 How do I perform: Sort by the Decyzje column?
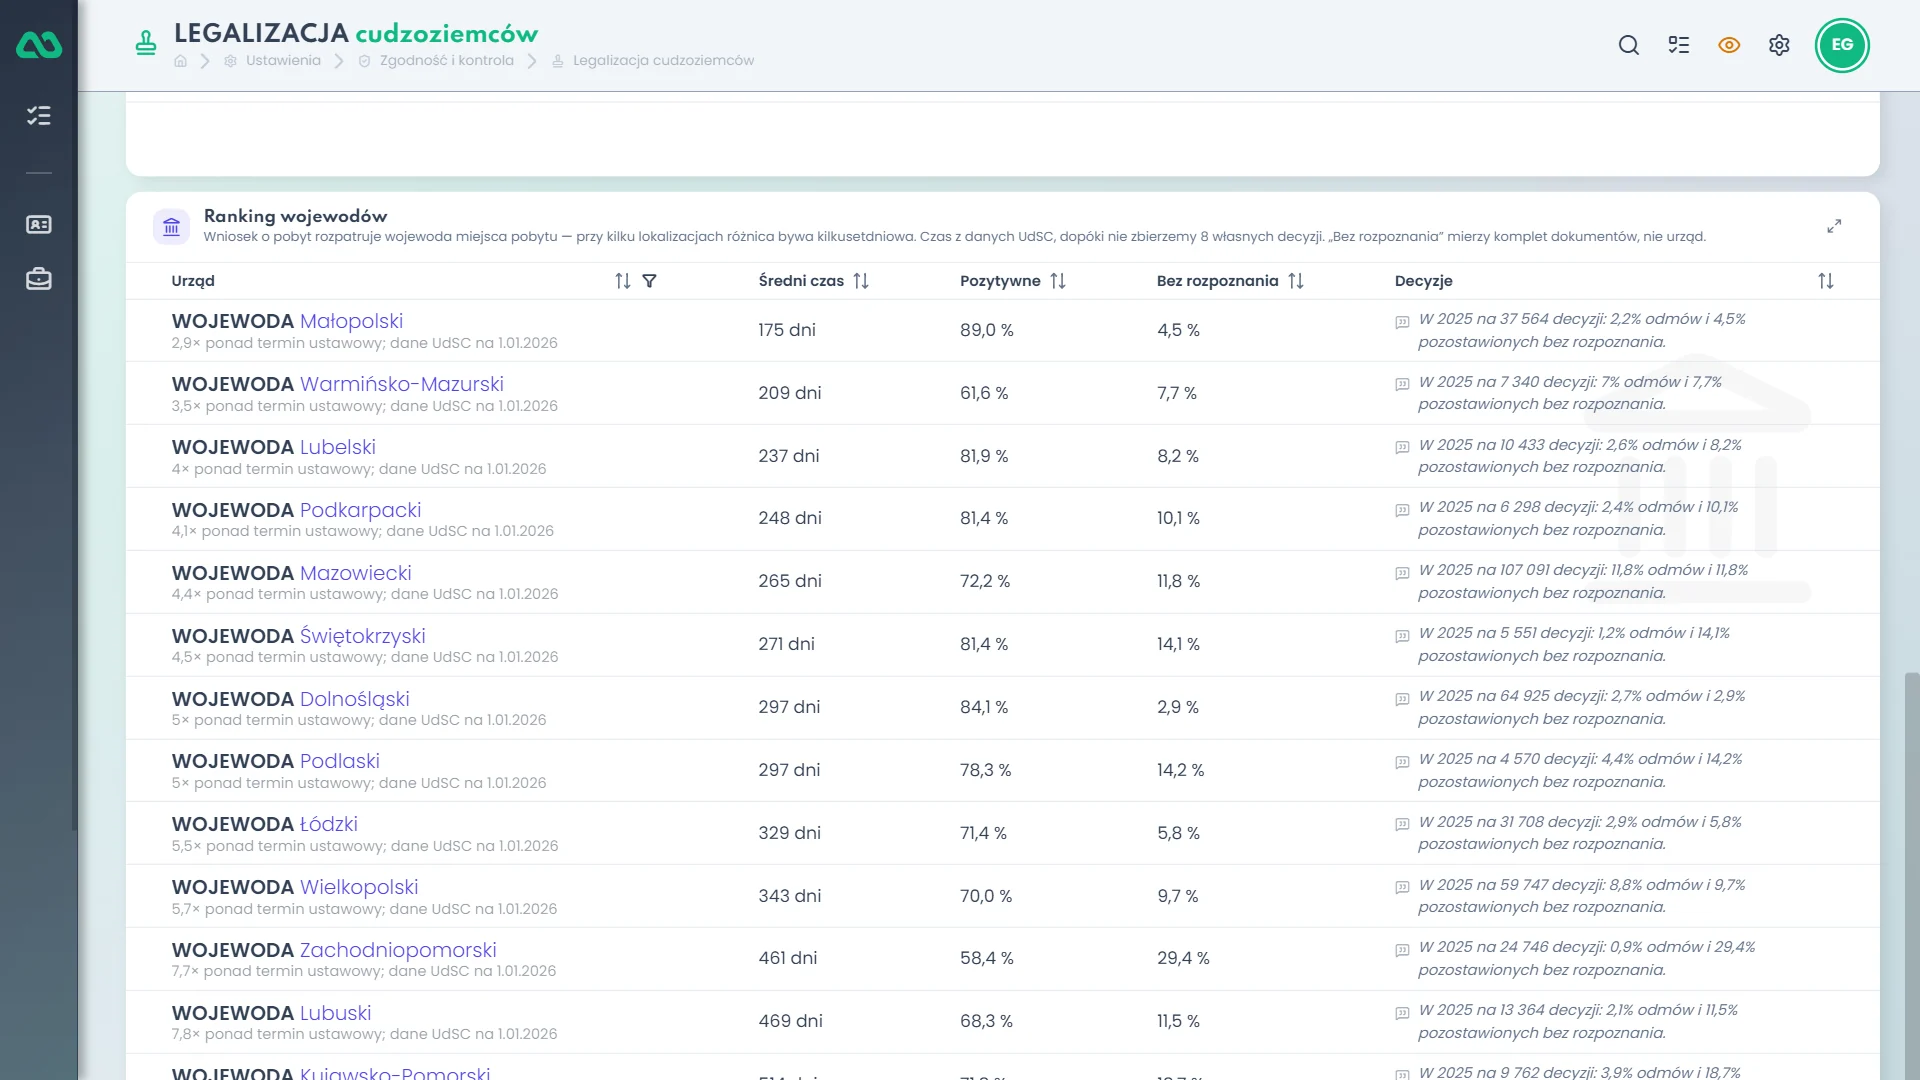pos(1826,281)
